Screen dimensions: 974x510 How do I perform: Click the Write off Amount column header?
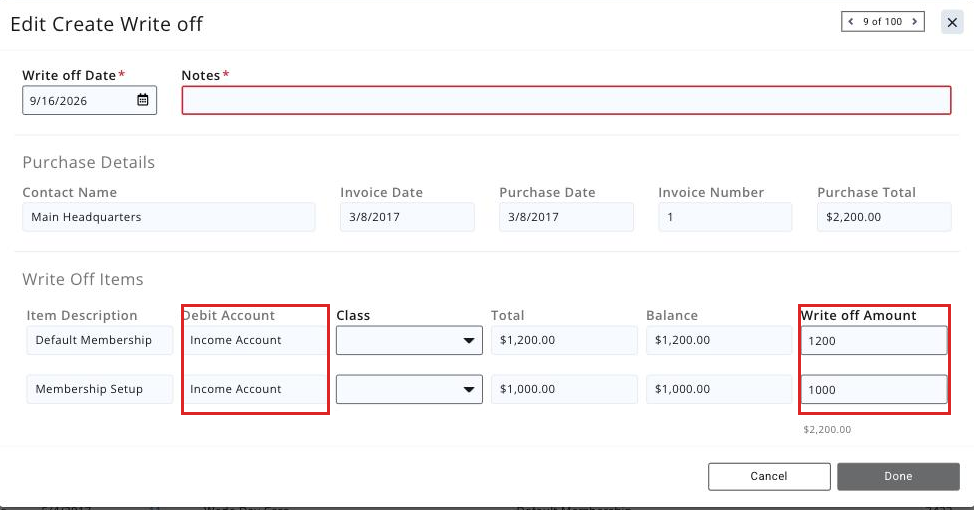coord(858,316)
